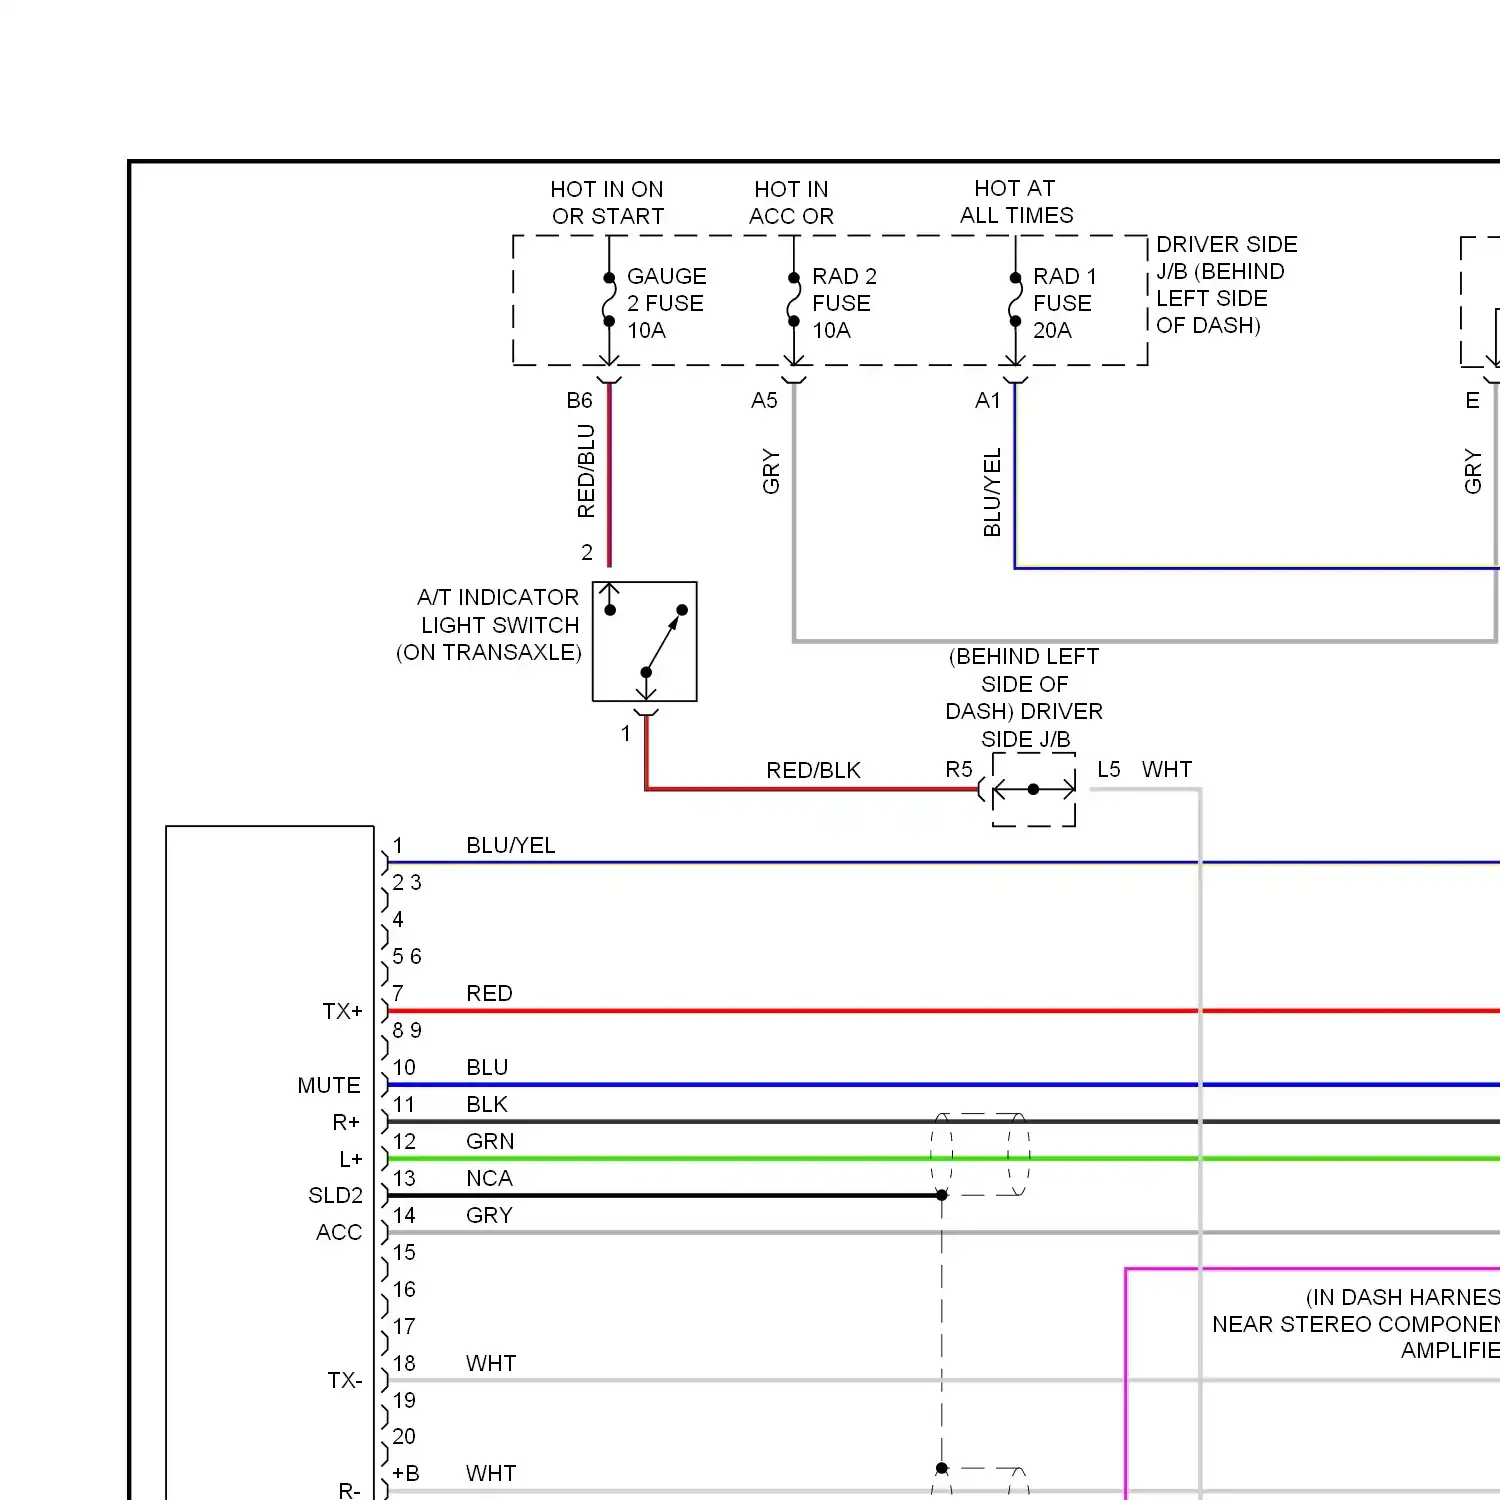Image resolution: width=1500 pixels, height=1500 pixels.
Task: Click the R+ terminal label
Action: coord(346,1122)
